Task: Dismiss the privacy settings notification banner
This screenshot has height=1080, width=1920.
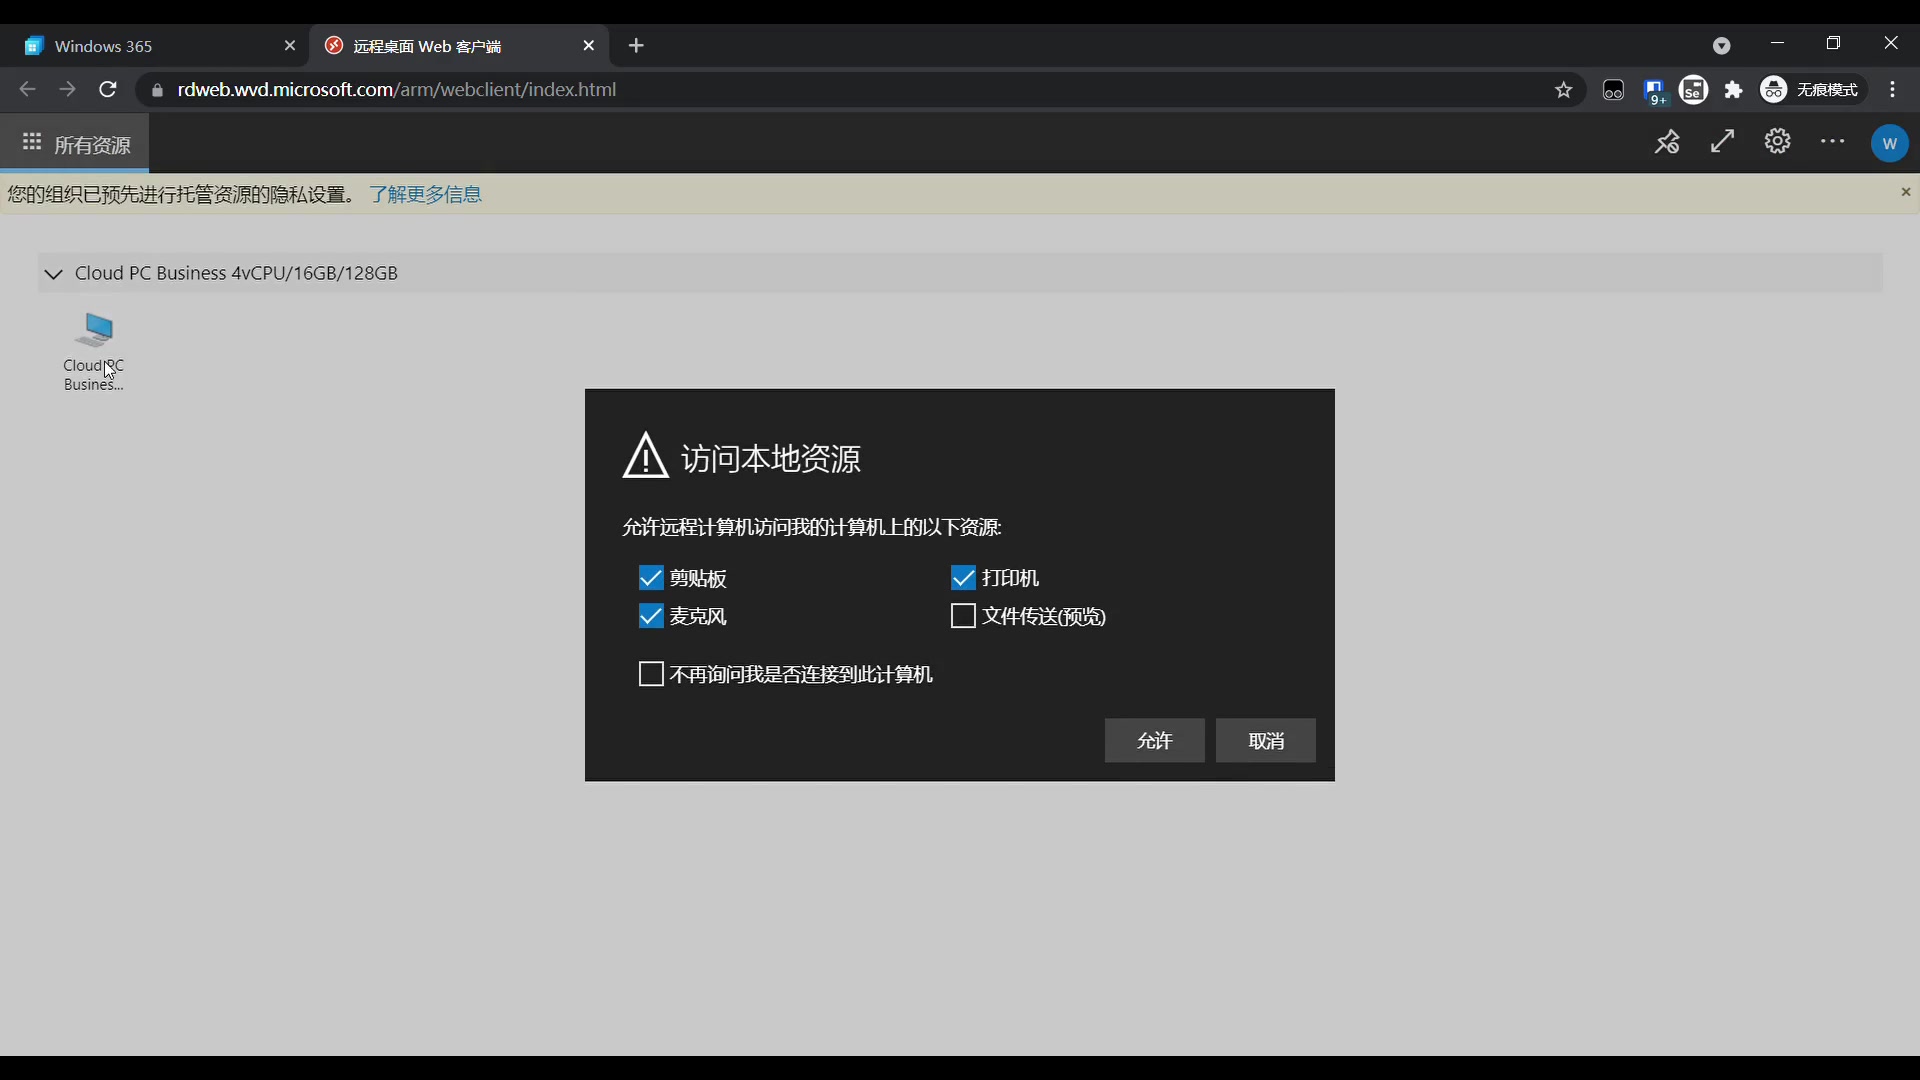Action: coord(1905,192)
